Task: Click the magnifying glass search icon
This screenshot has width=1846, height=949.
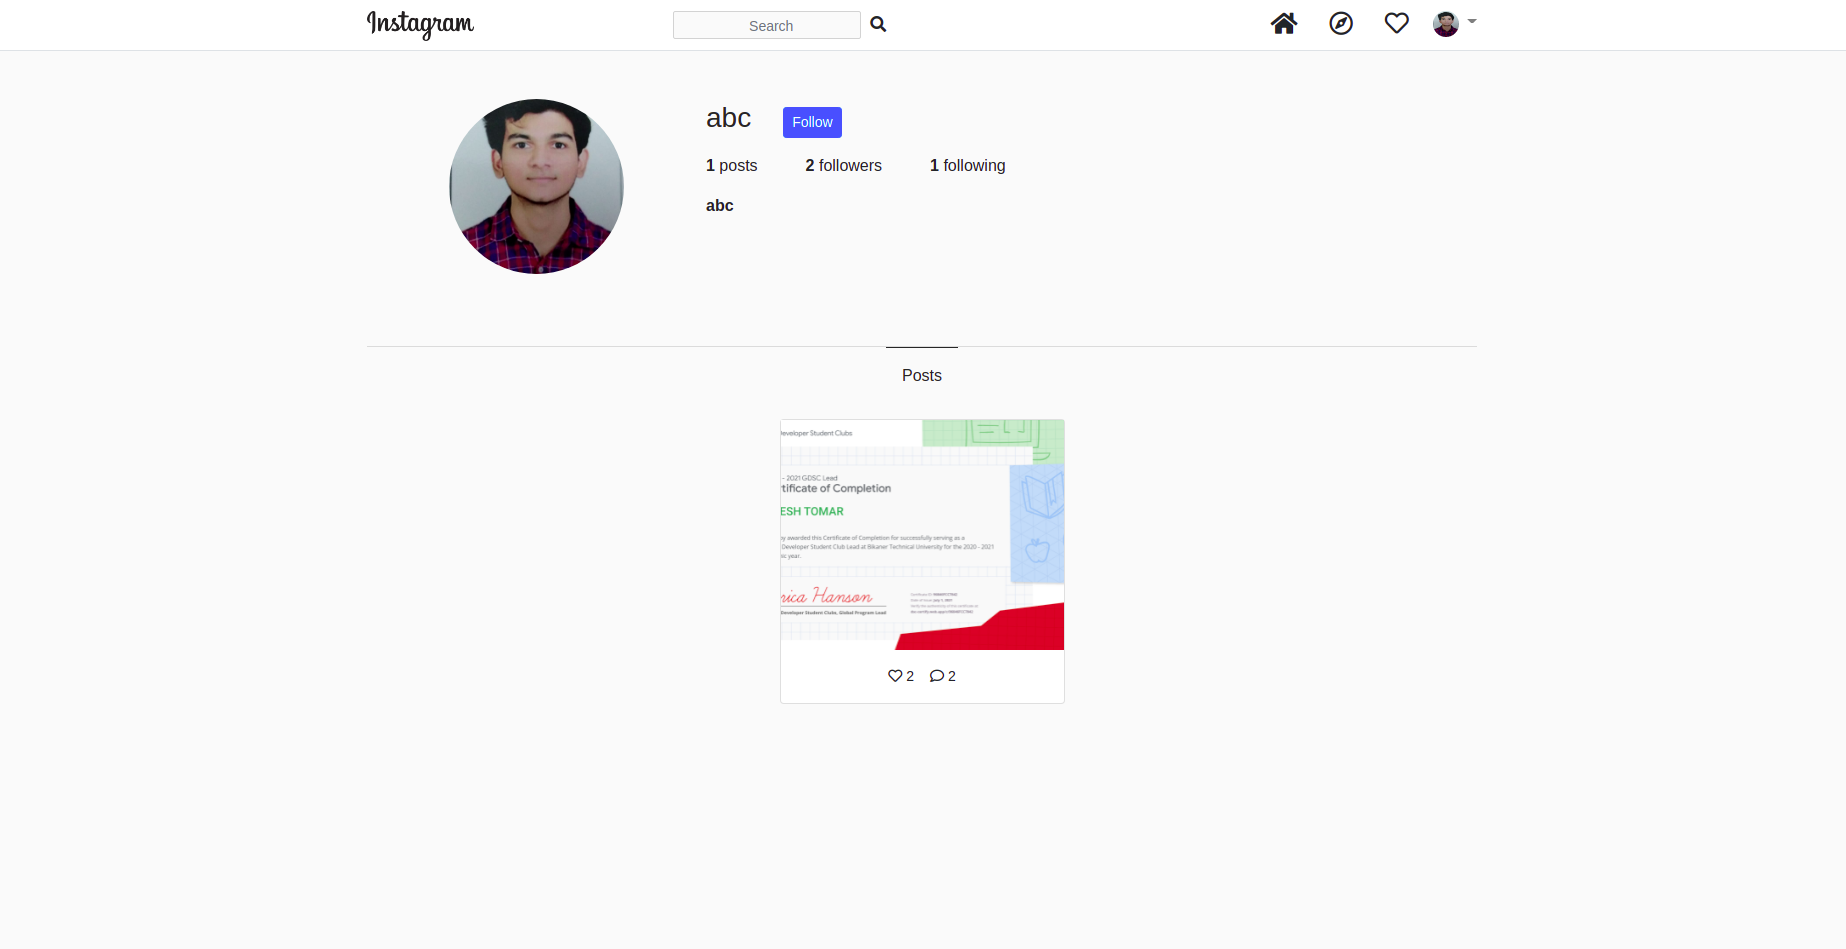Action: tap(878, 25)
